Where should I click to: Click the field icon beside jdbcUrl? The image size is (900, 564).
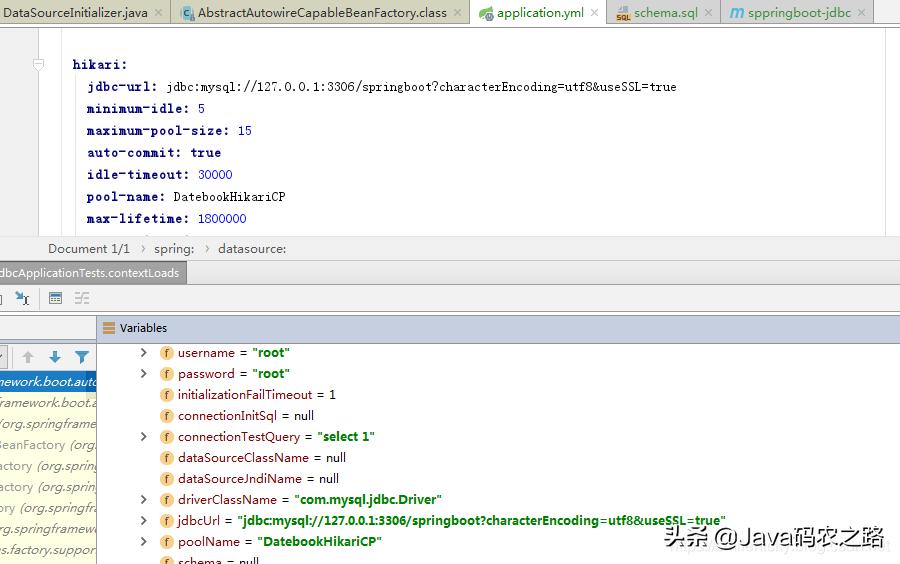(x=166, y=520)
